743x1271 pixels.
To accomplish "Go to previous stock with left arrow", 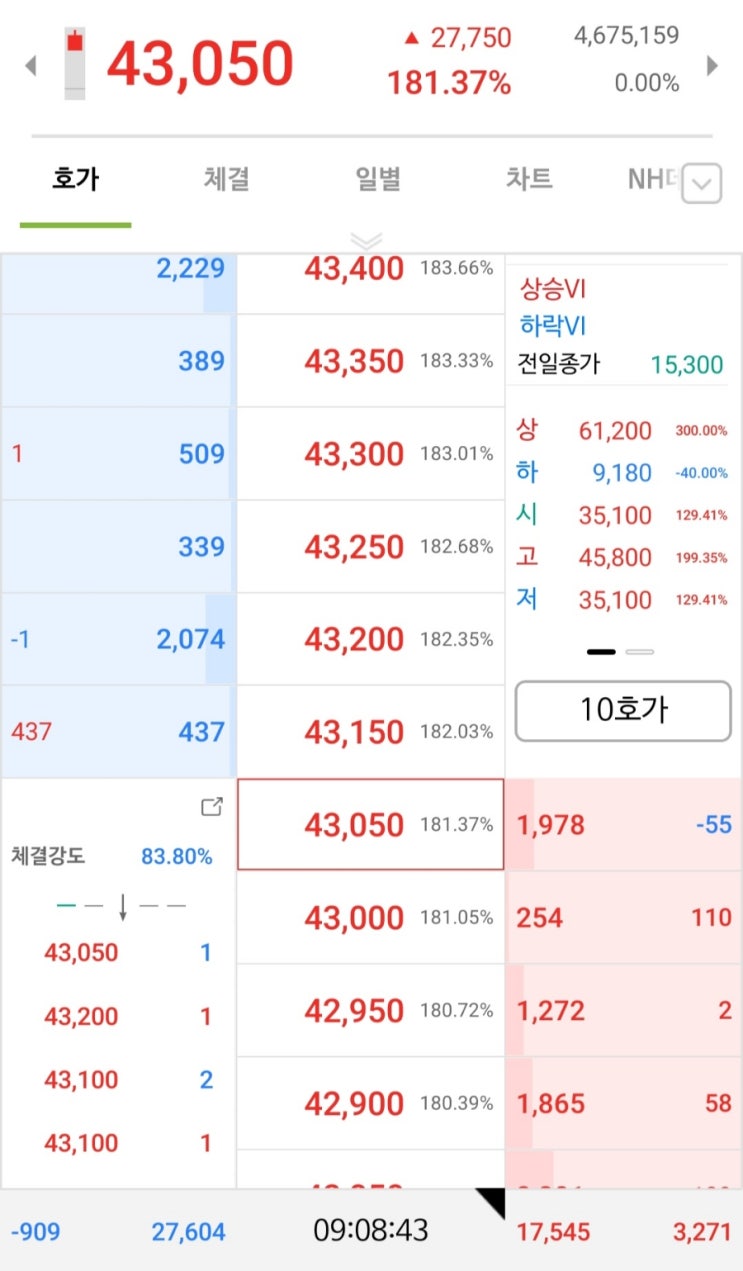I will pos(30,66).
